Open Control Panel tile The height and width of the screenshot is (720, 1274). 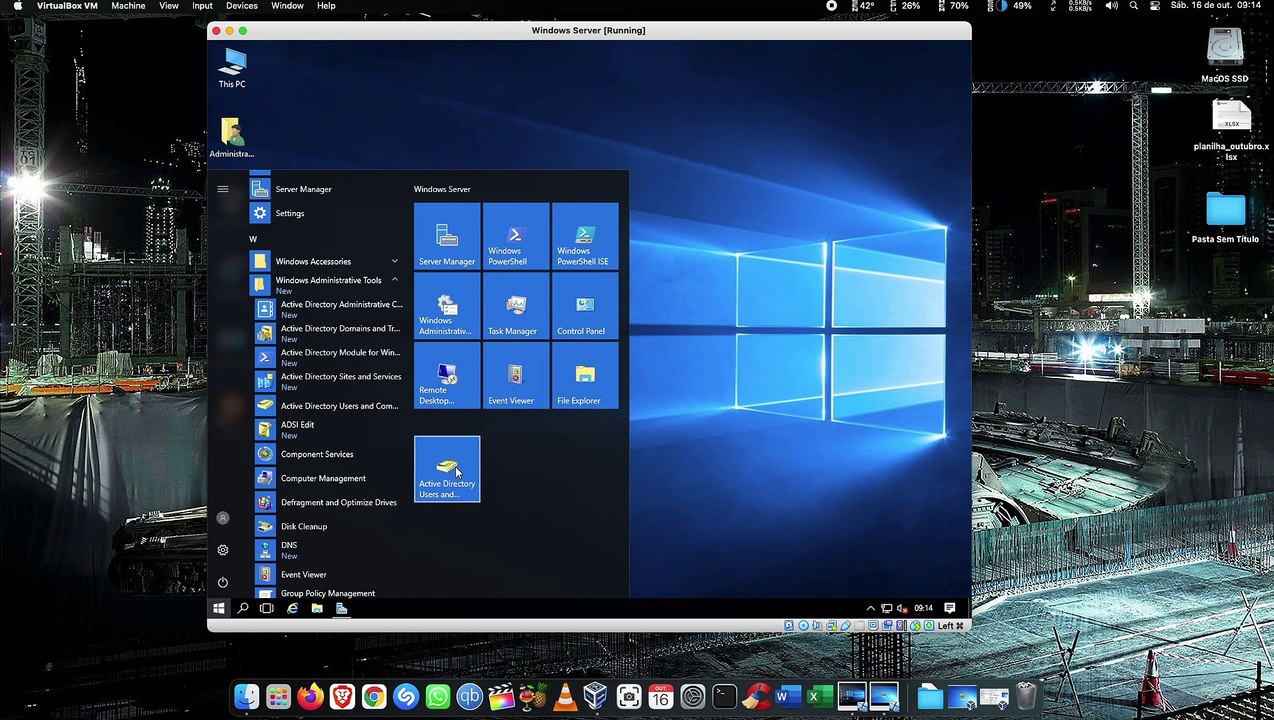pos(585,305)
